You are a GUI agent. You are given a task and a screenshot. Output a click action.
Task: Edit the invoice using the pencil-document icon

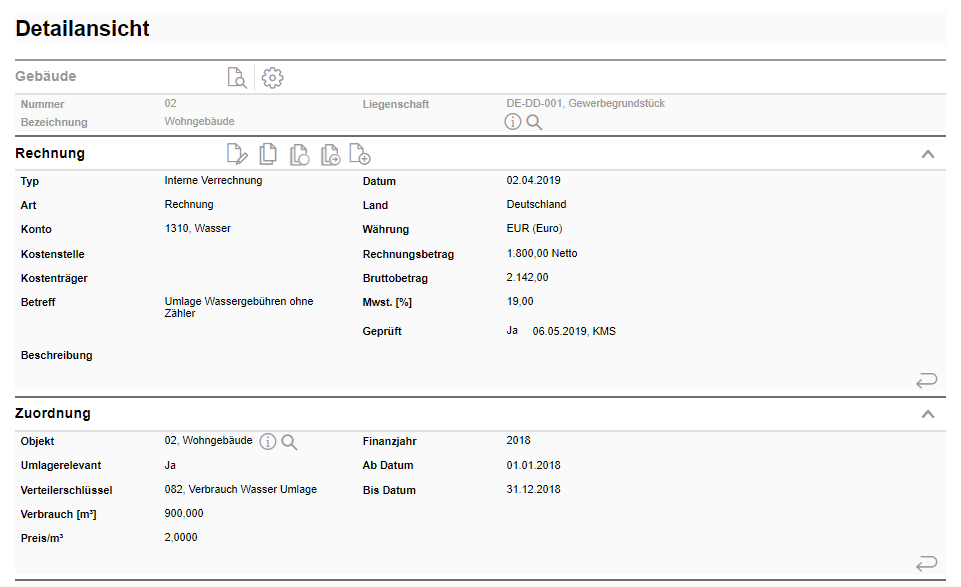tap(237, 154)
